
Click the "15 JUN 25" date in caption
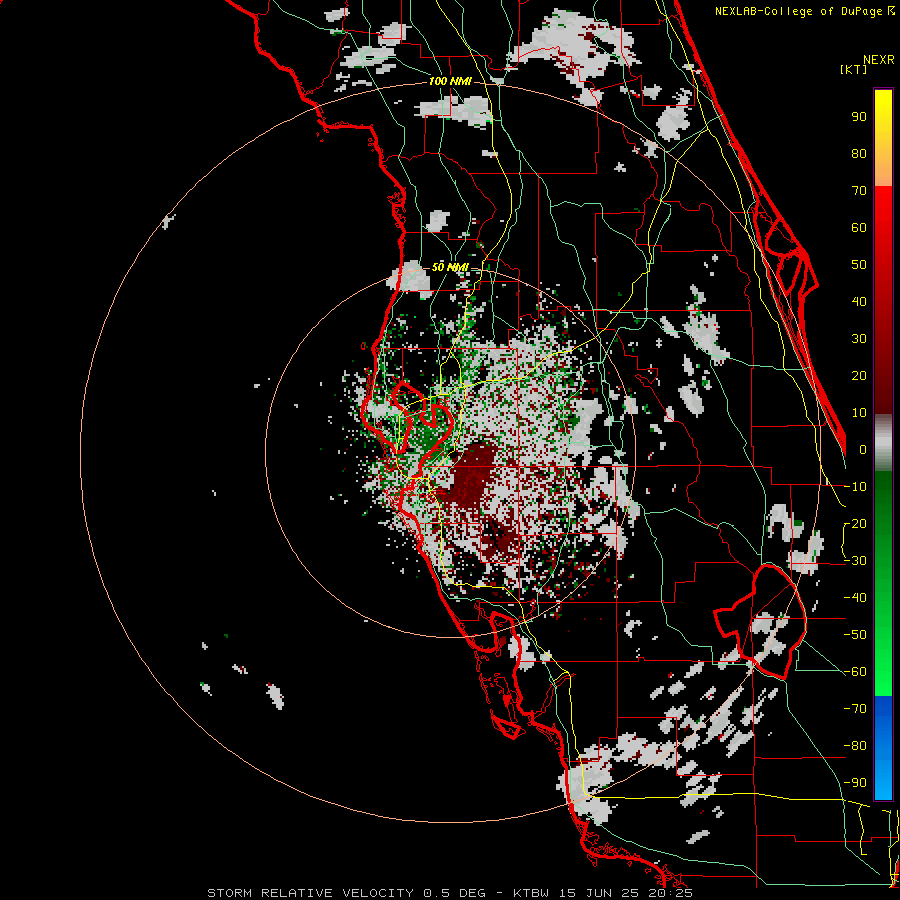602,893
